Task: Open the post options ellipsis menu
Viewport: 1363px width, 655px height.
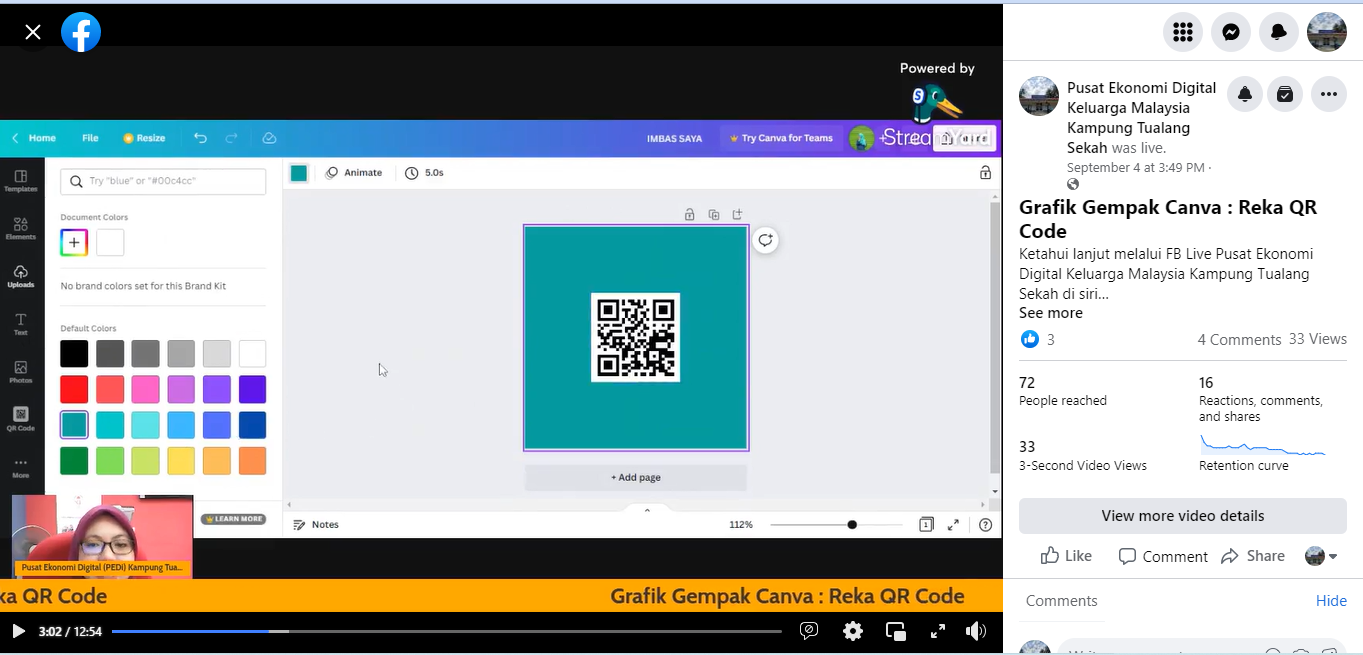Action: click(1329, 94)
